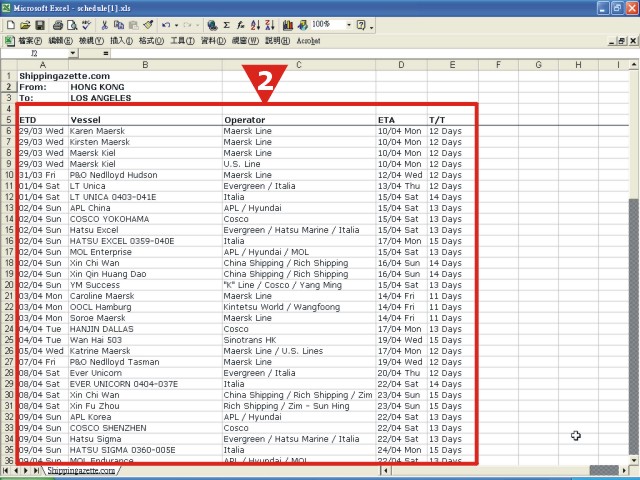This screenshot has height=480, width=640.
Task: Expand the Undo history dropdown arrow
Action: pyautogui.click(x=176, y=25)
